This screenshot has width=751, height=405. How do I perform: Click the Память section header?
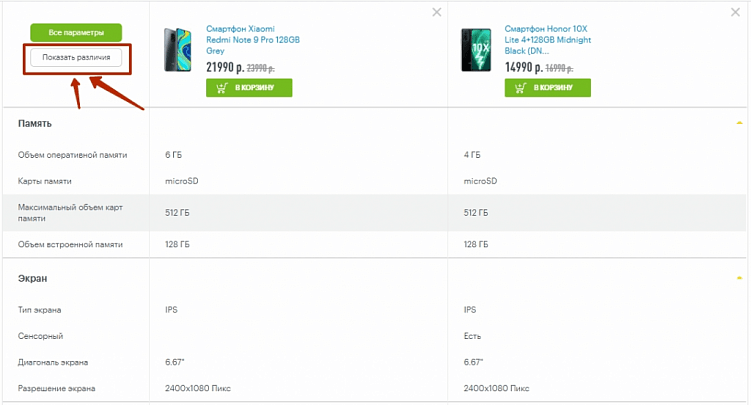coord(35,123)
